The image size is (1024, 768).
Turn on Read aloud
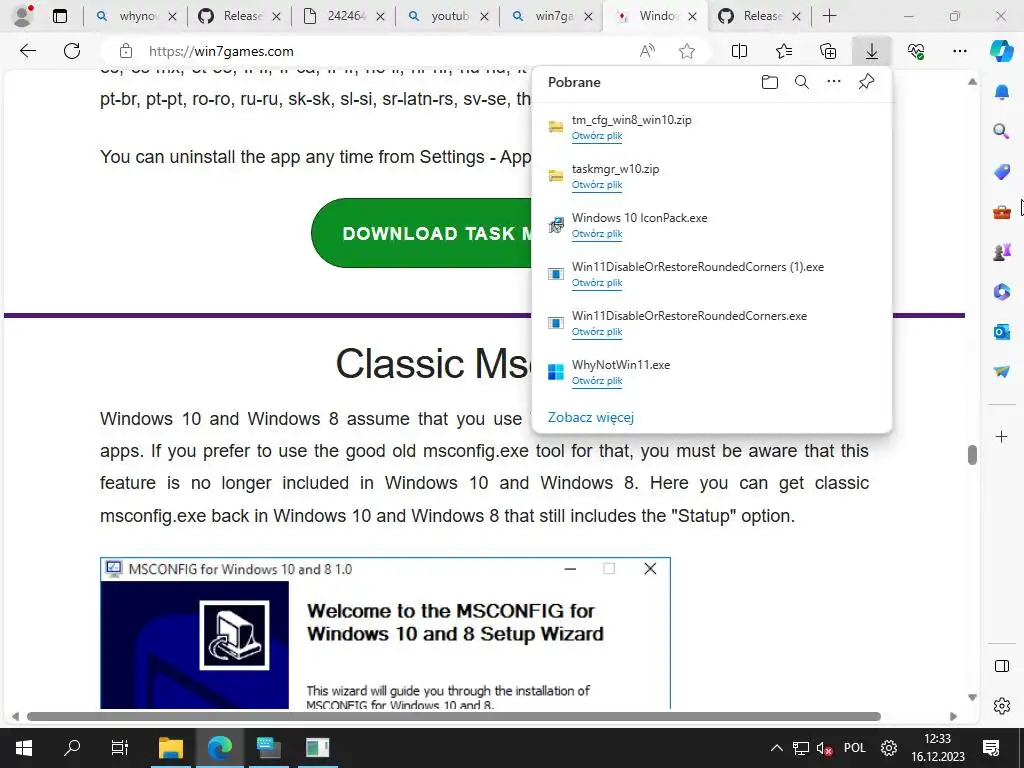point(647,51)
